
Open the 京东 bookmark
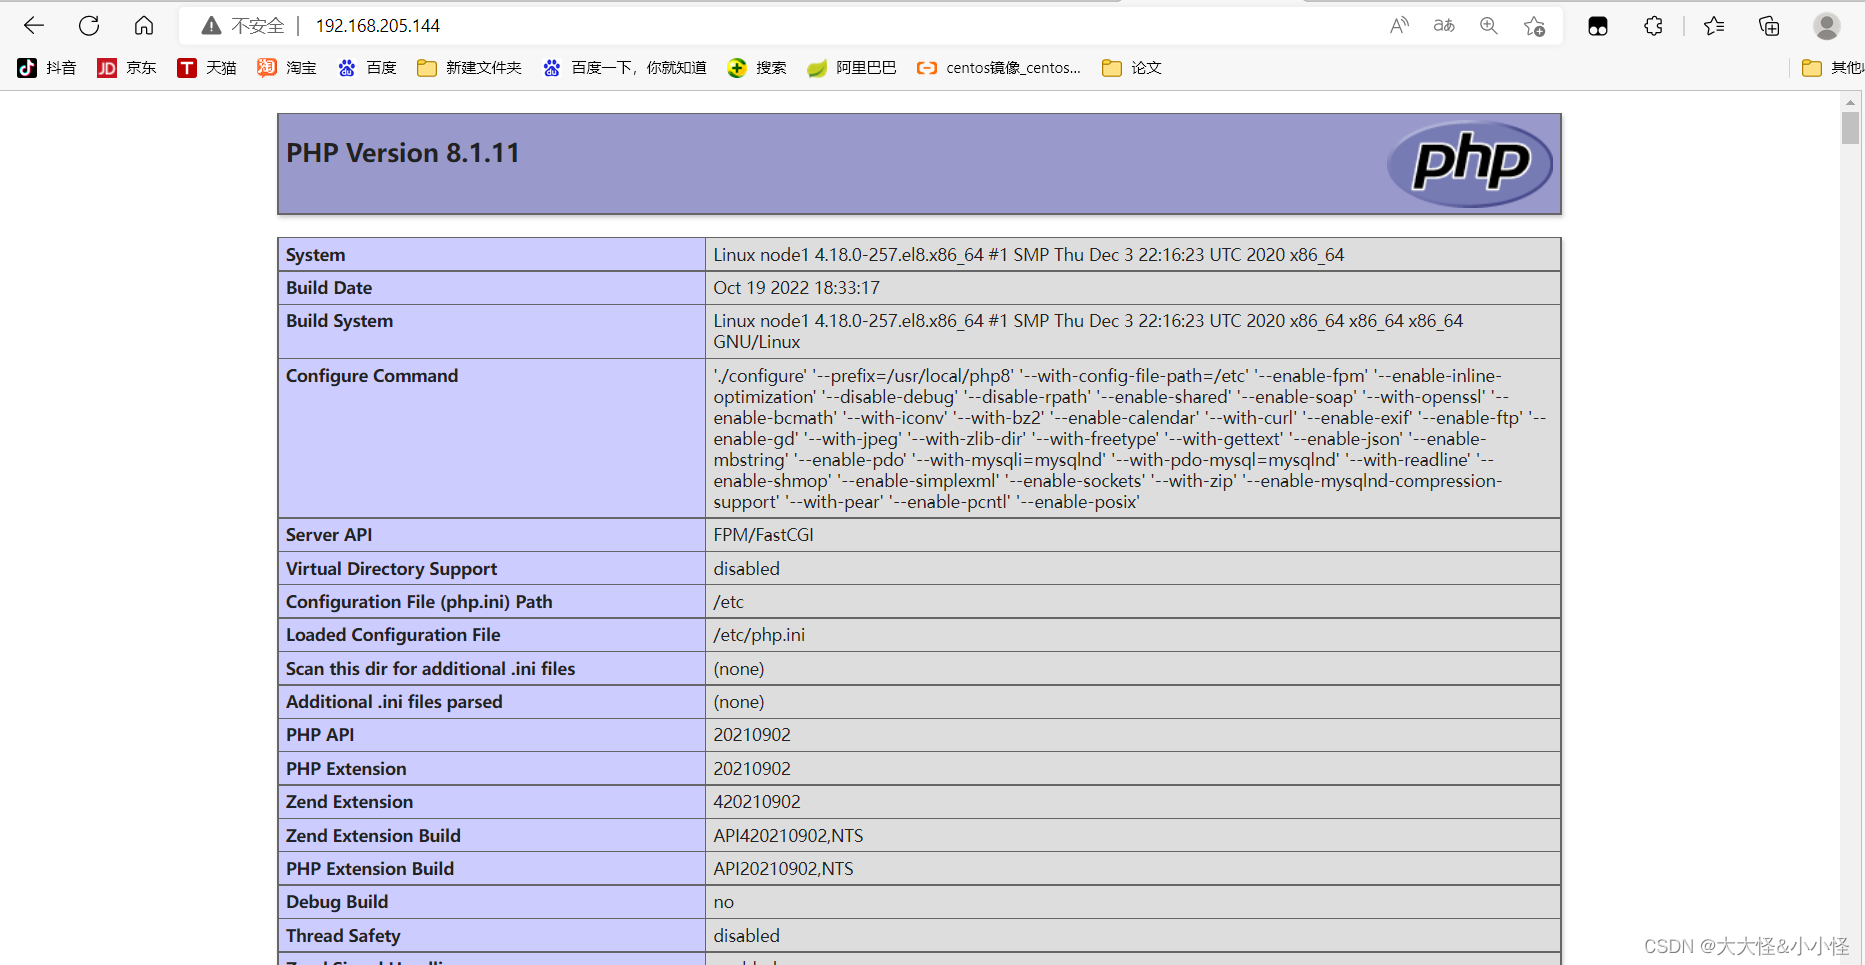pos(127,68)
